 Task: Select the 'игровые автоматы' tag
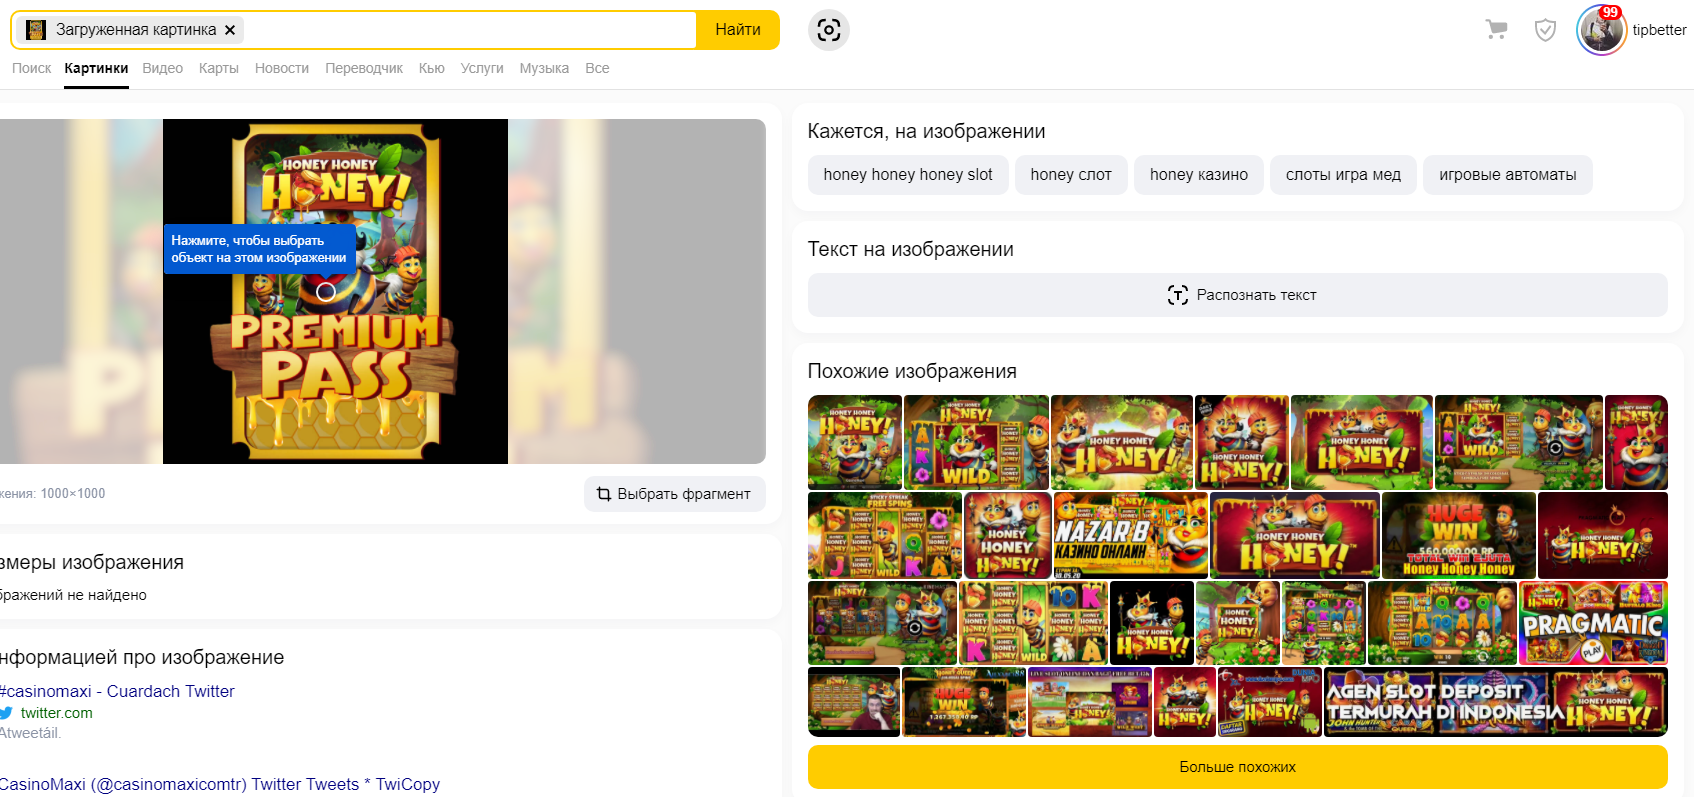[1507, 175]
